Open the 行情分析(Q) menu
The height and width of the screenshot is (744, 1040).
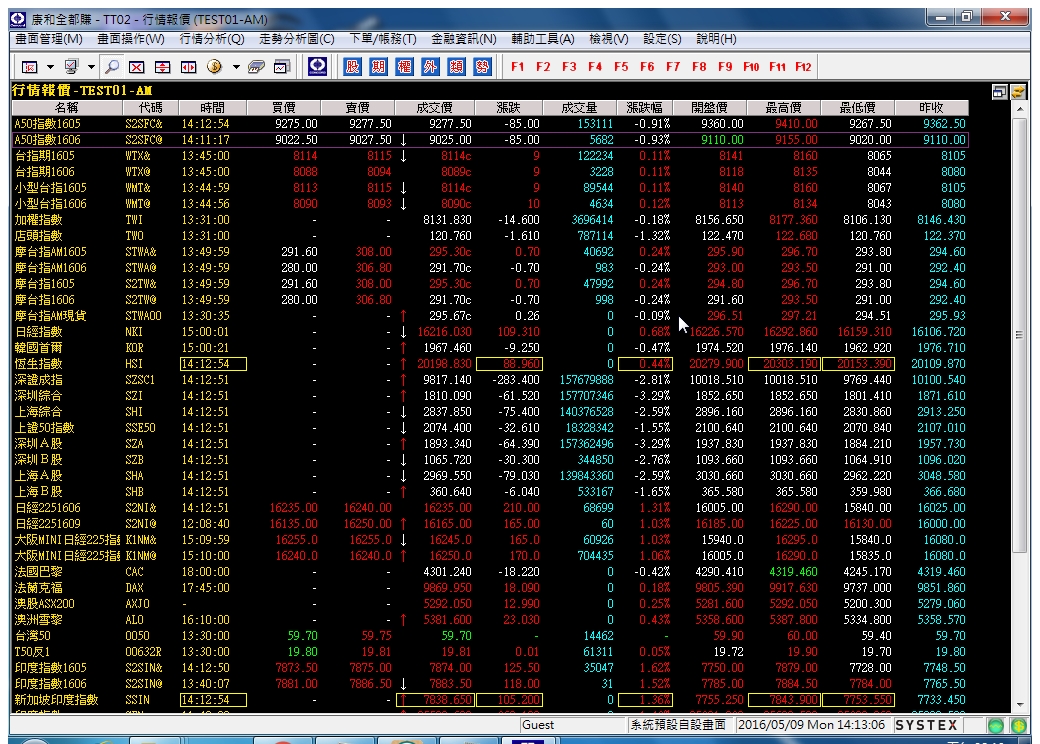pos(212,39)
